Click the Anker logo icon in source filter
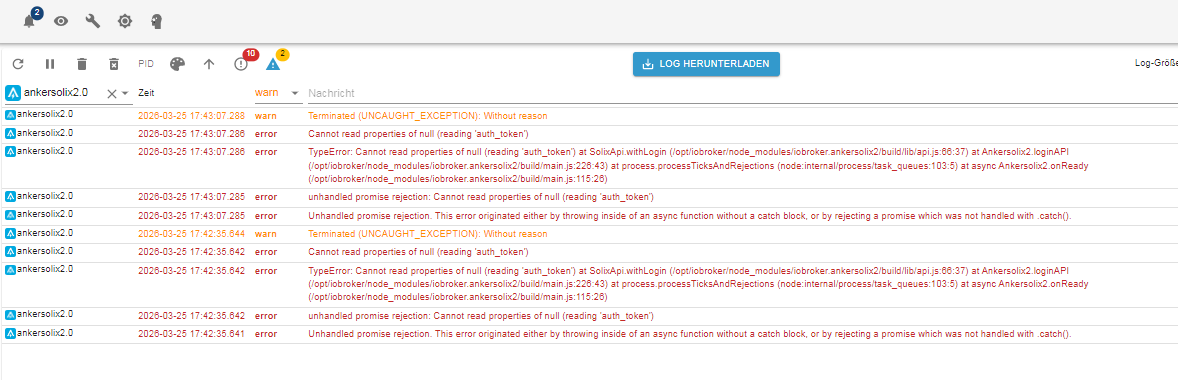 13,92
